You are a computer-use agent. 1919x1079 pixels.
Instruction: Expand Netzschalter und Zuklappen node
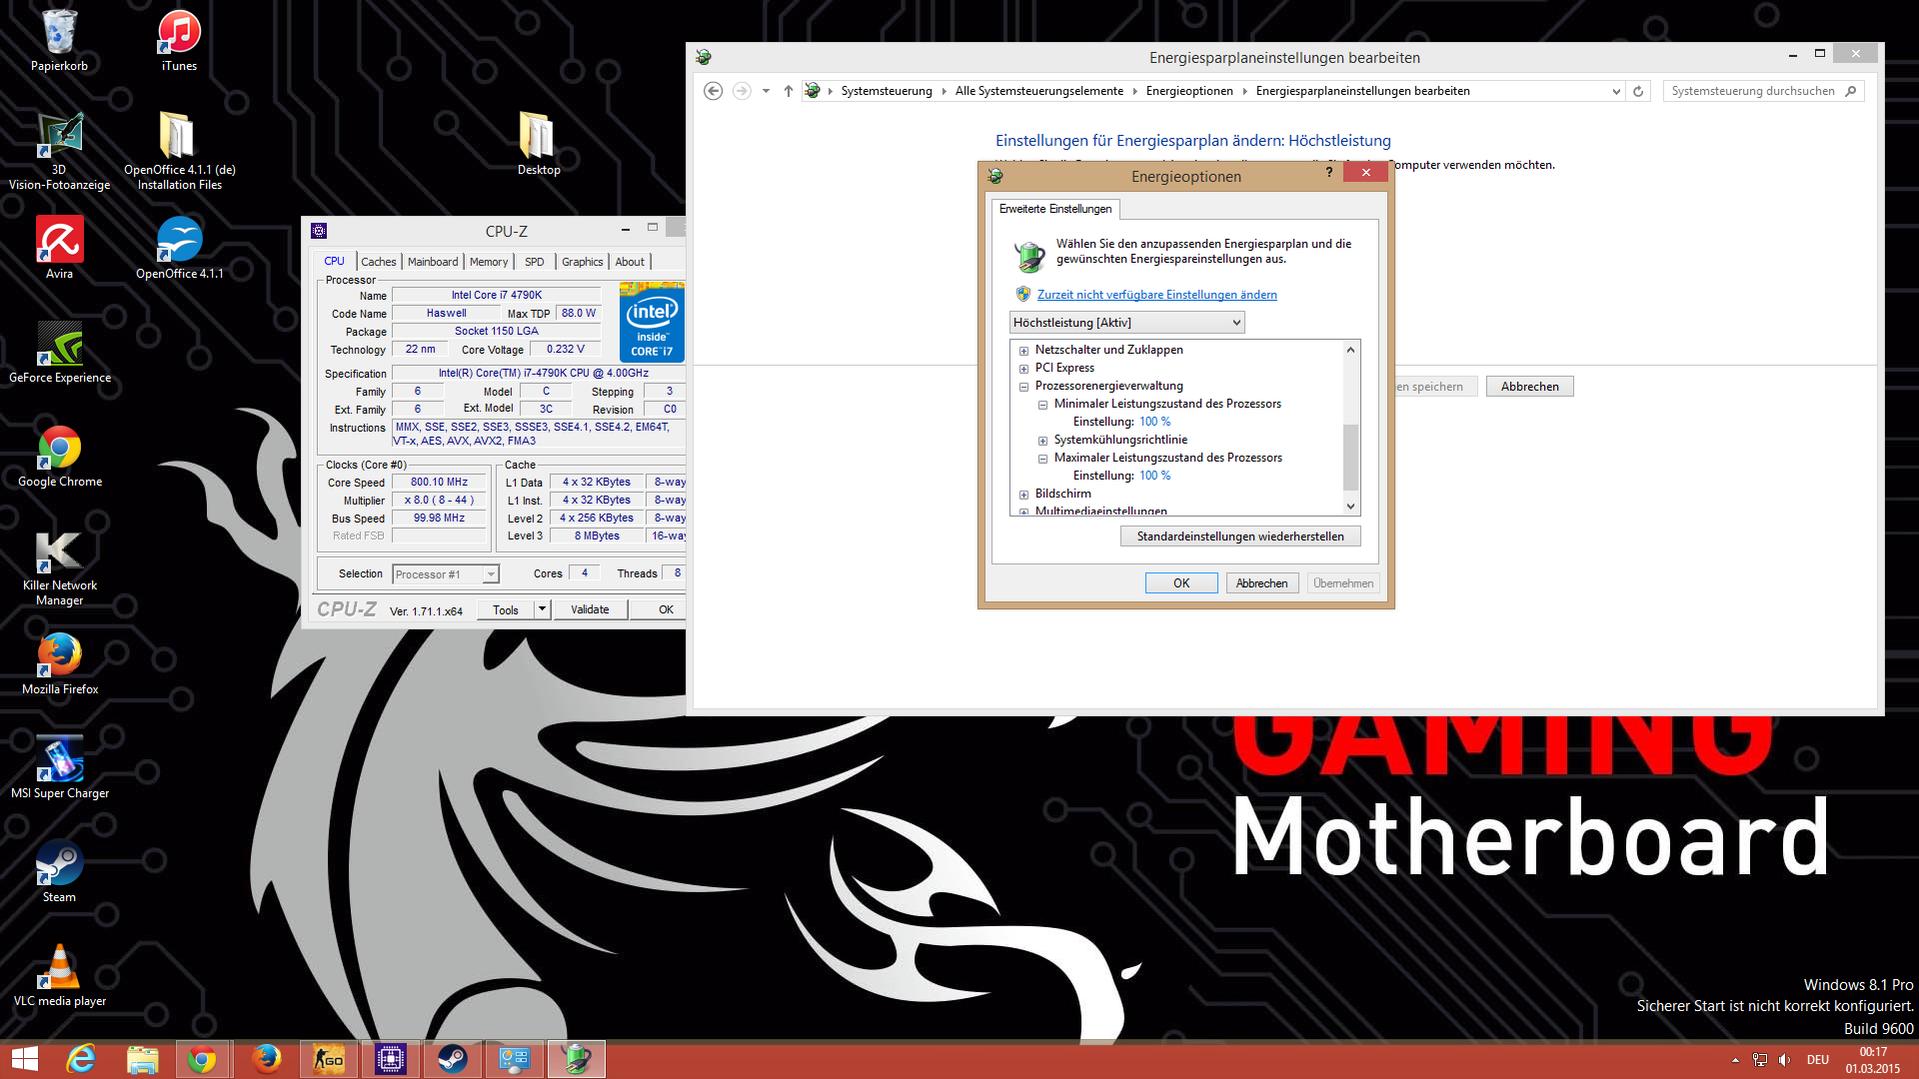1023,351
